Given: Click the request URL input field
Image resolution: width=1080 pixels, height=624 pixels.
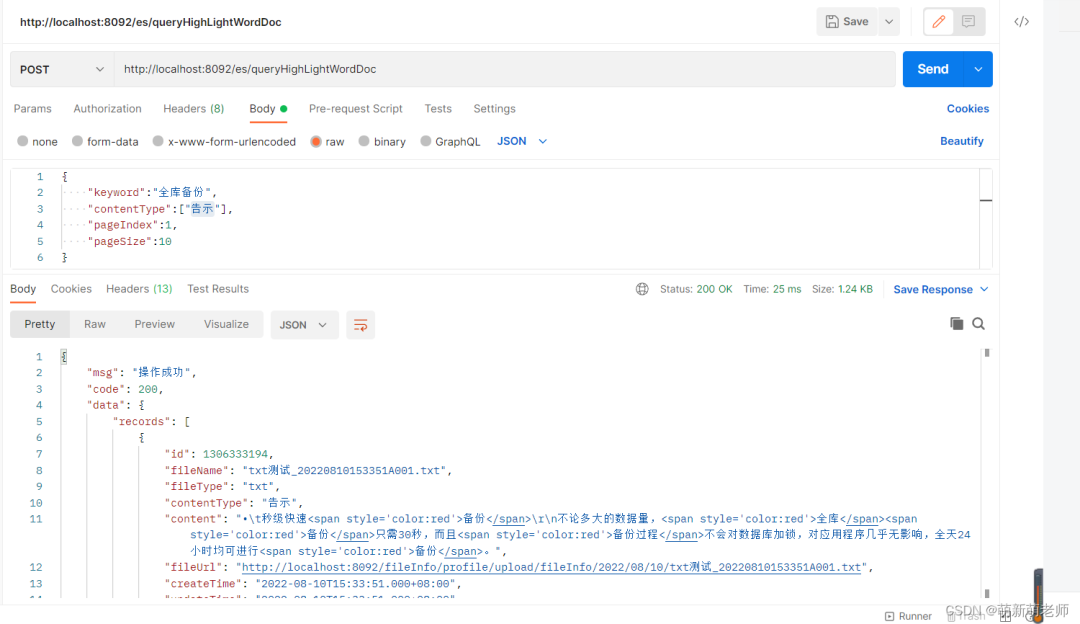Looking at the screenshot, I should tap(500, 69).
